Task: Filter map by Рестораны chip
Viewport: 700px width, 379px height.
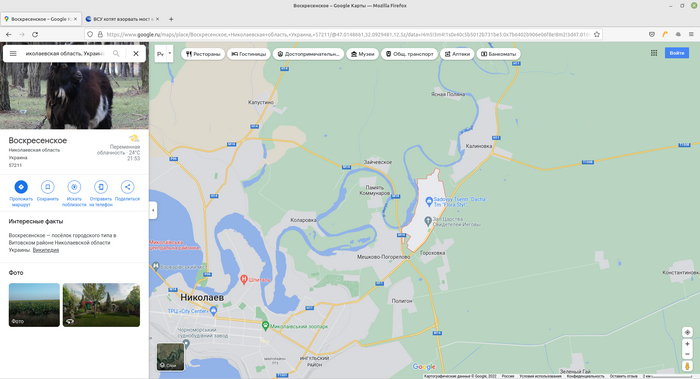Action: click(203, 54)
